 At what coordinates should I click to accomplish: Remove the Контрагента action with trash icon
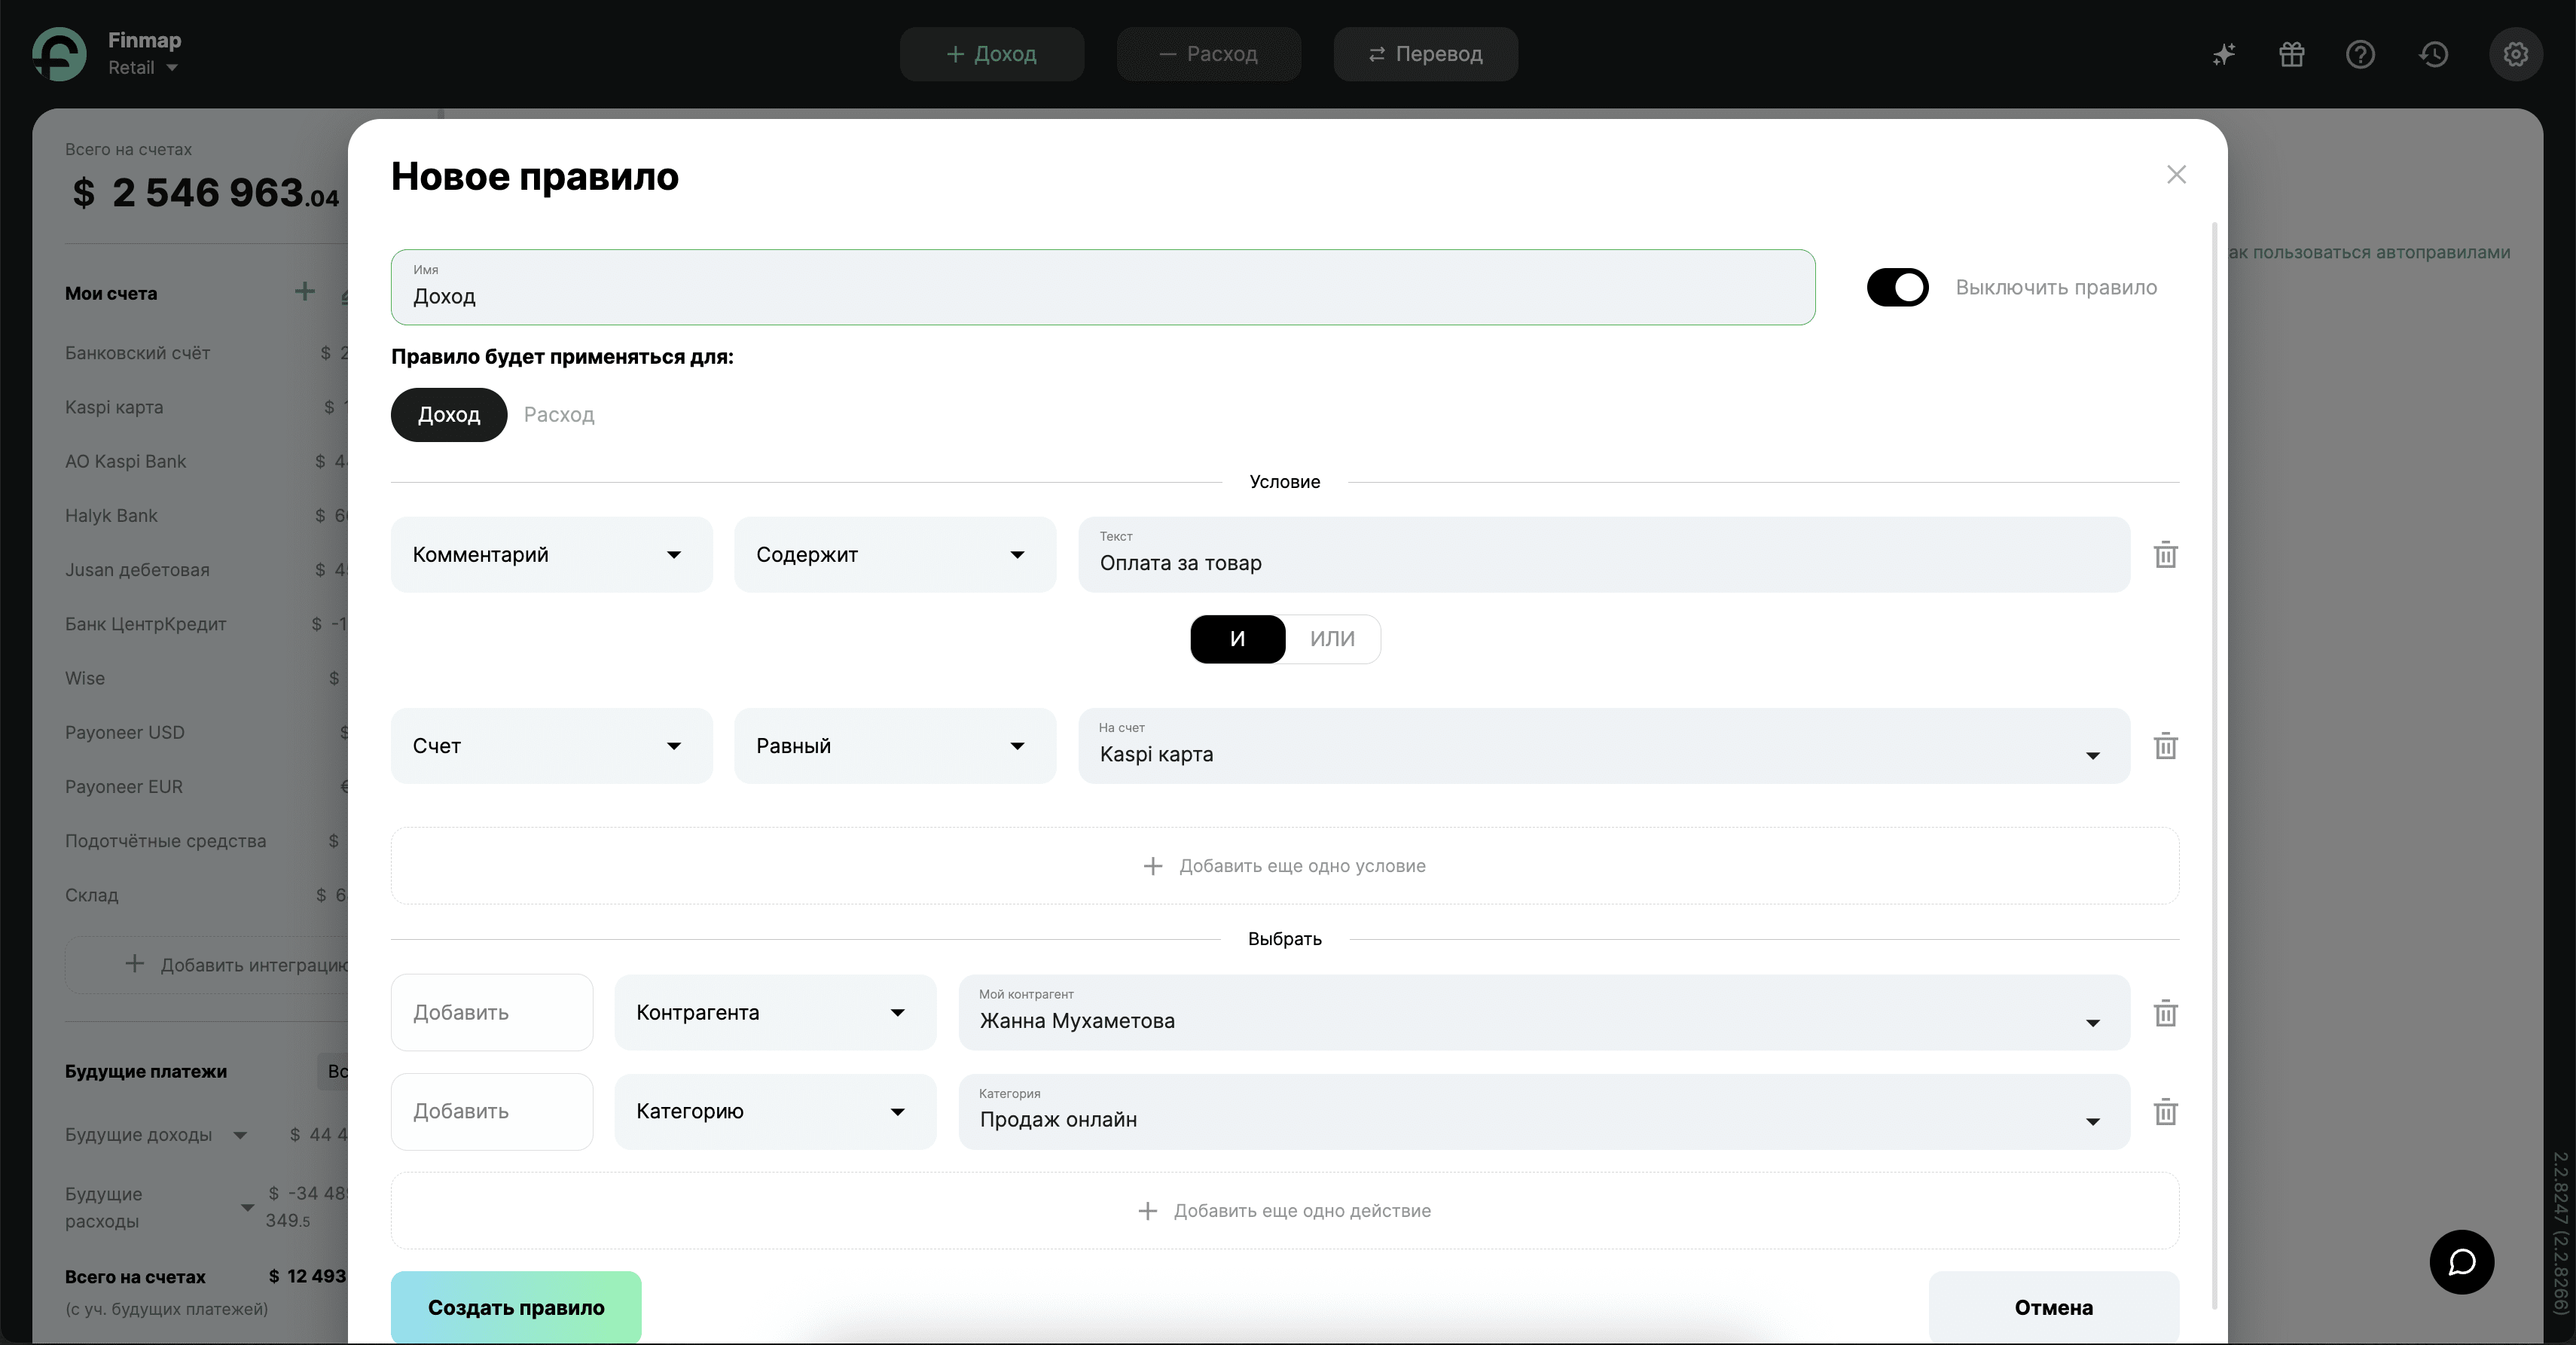(2165, 1013)
